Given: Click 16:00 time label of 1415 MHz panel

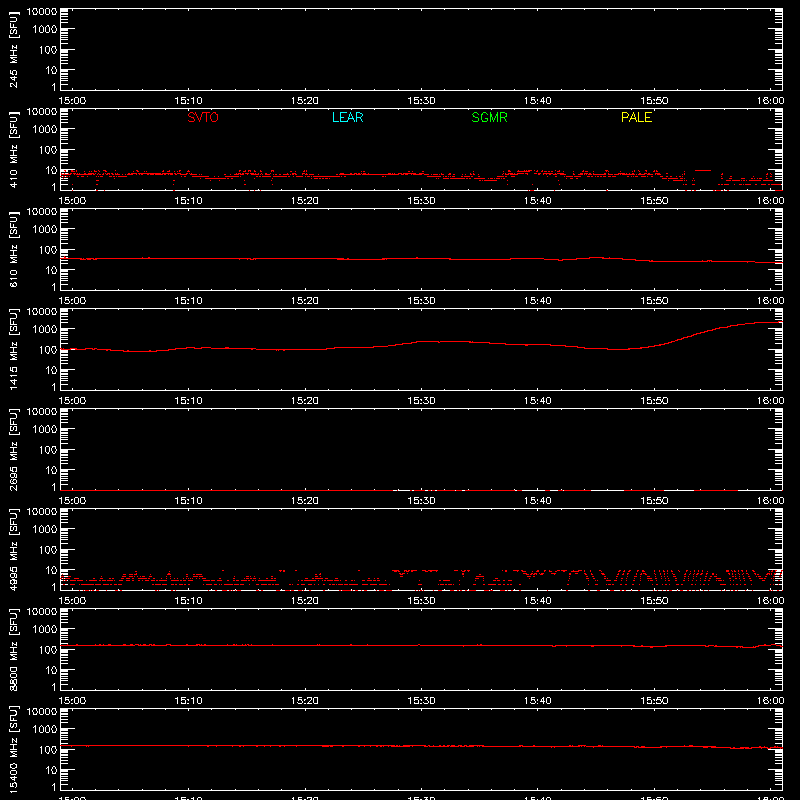Looking at the screenshot, I should click(x=770, y=401).
